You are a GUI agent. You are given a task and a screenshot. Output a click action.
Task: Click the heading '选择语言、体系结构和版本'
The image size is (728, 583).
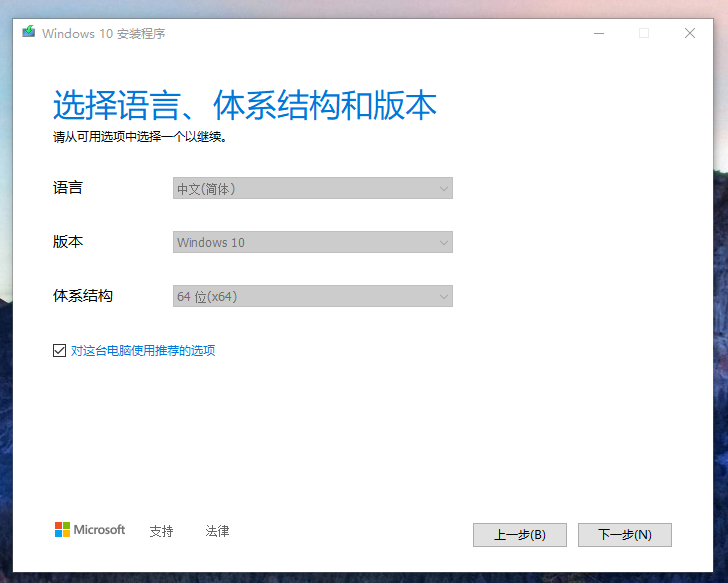pos(245,105)
